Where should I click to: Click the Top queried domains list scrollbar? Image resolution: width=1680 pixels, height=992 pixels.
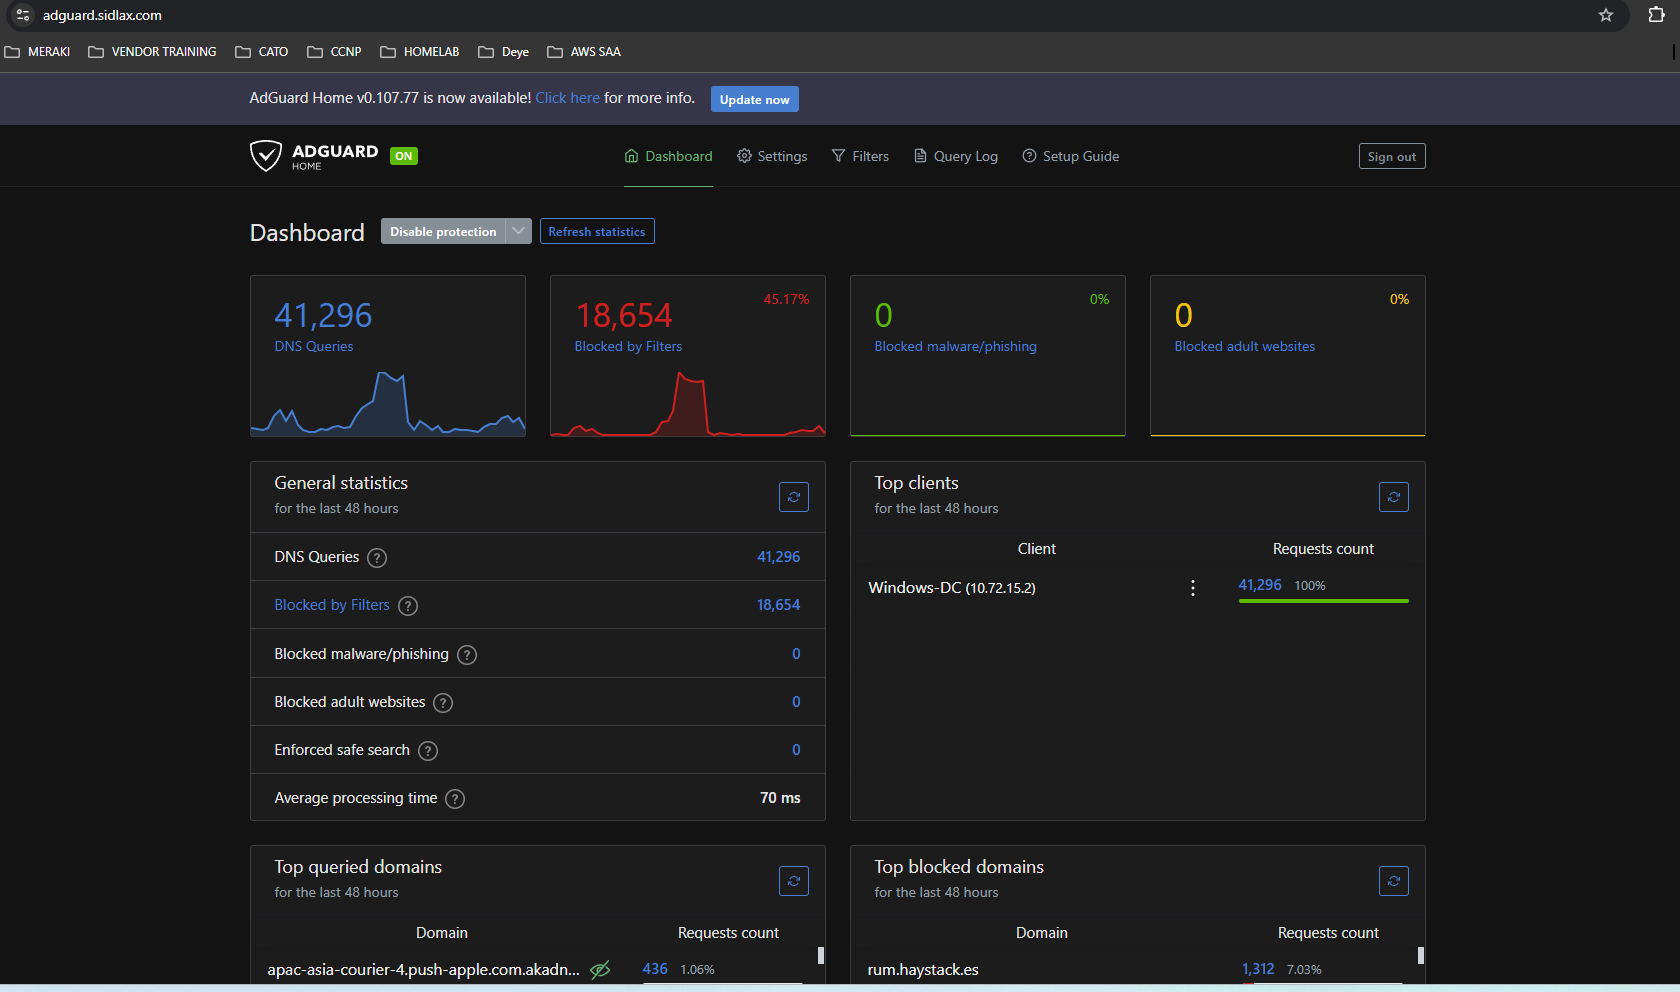pos(821,955)
